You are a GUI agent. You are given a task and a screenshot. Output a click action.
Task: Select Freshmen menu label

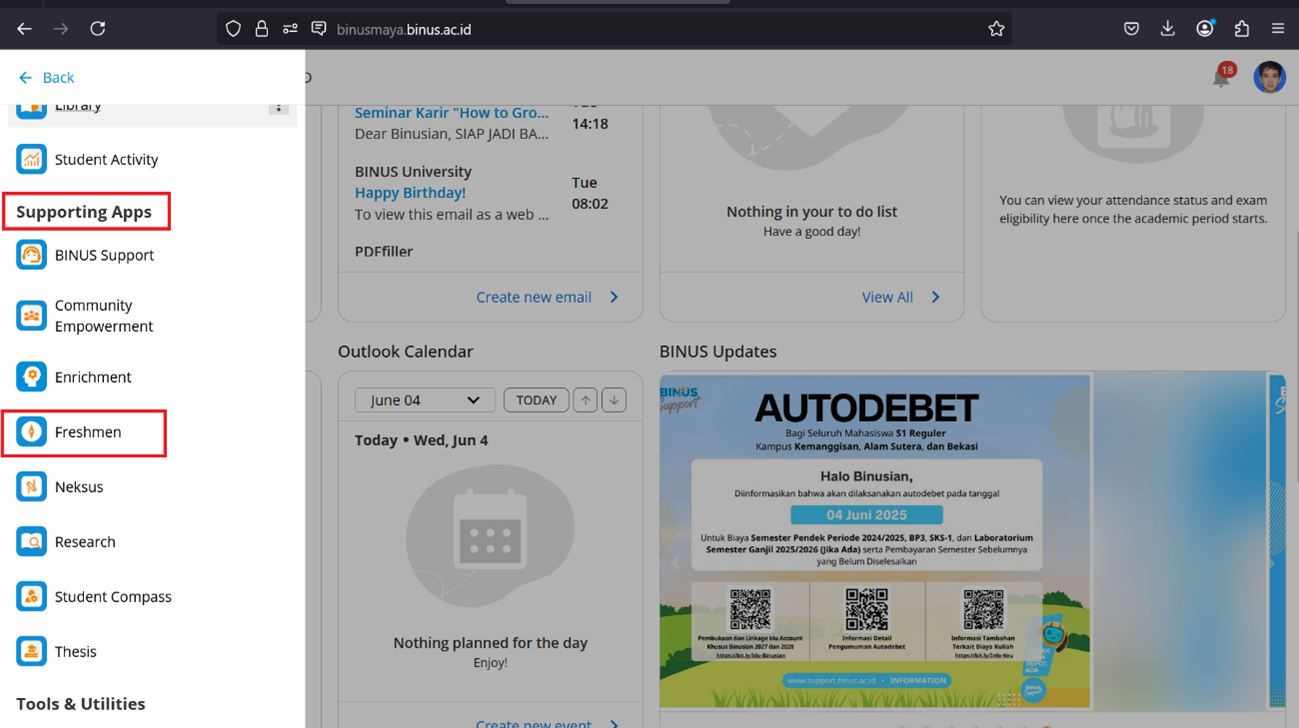pyautogui.click(x=88, y=432)
